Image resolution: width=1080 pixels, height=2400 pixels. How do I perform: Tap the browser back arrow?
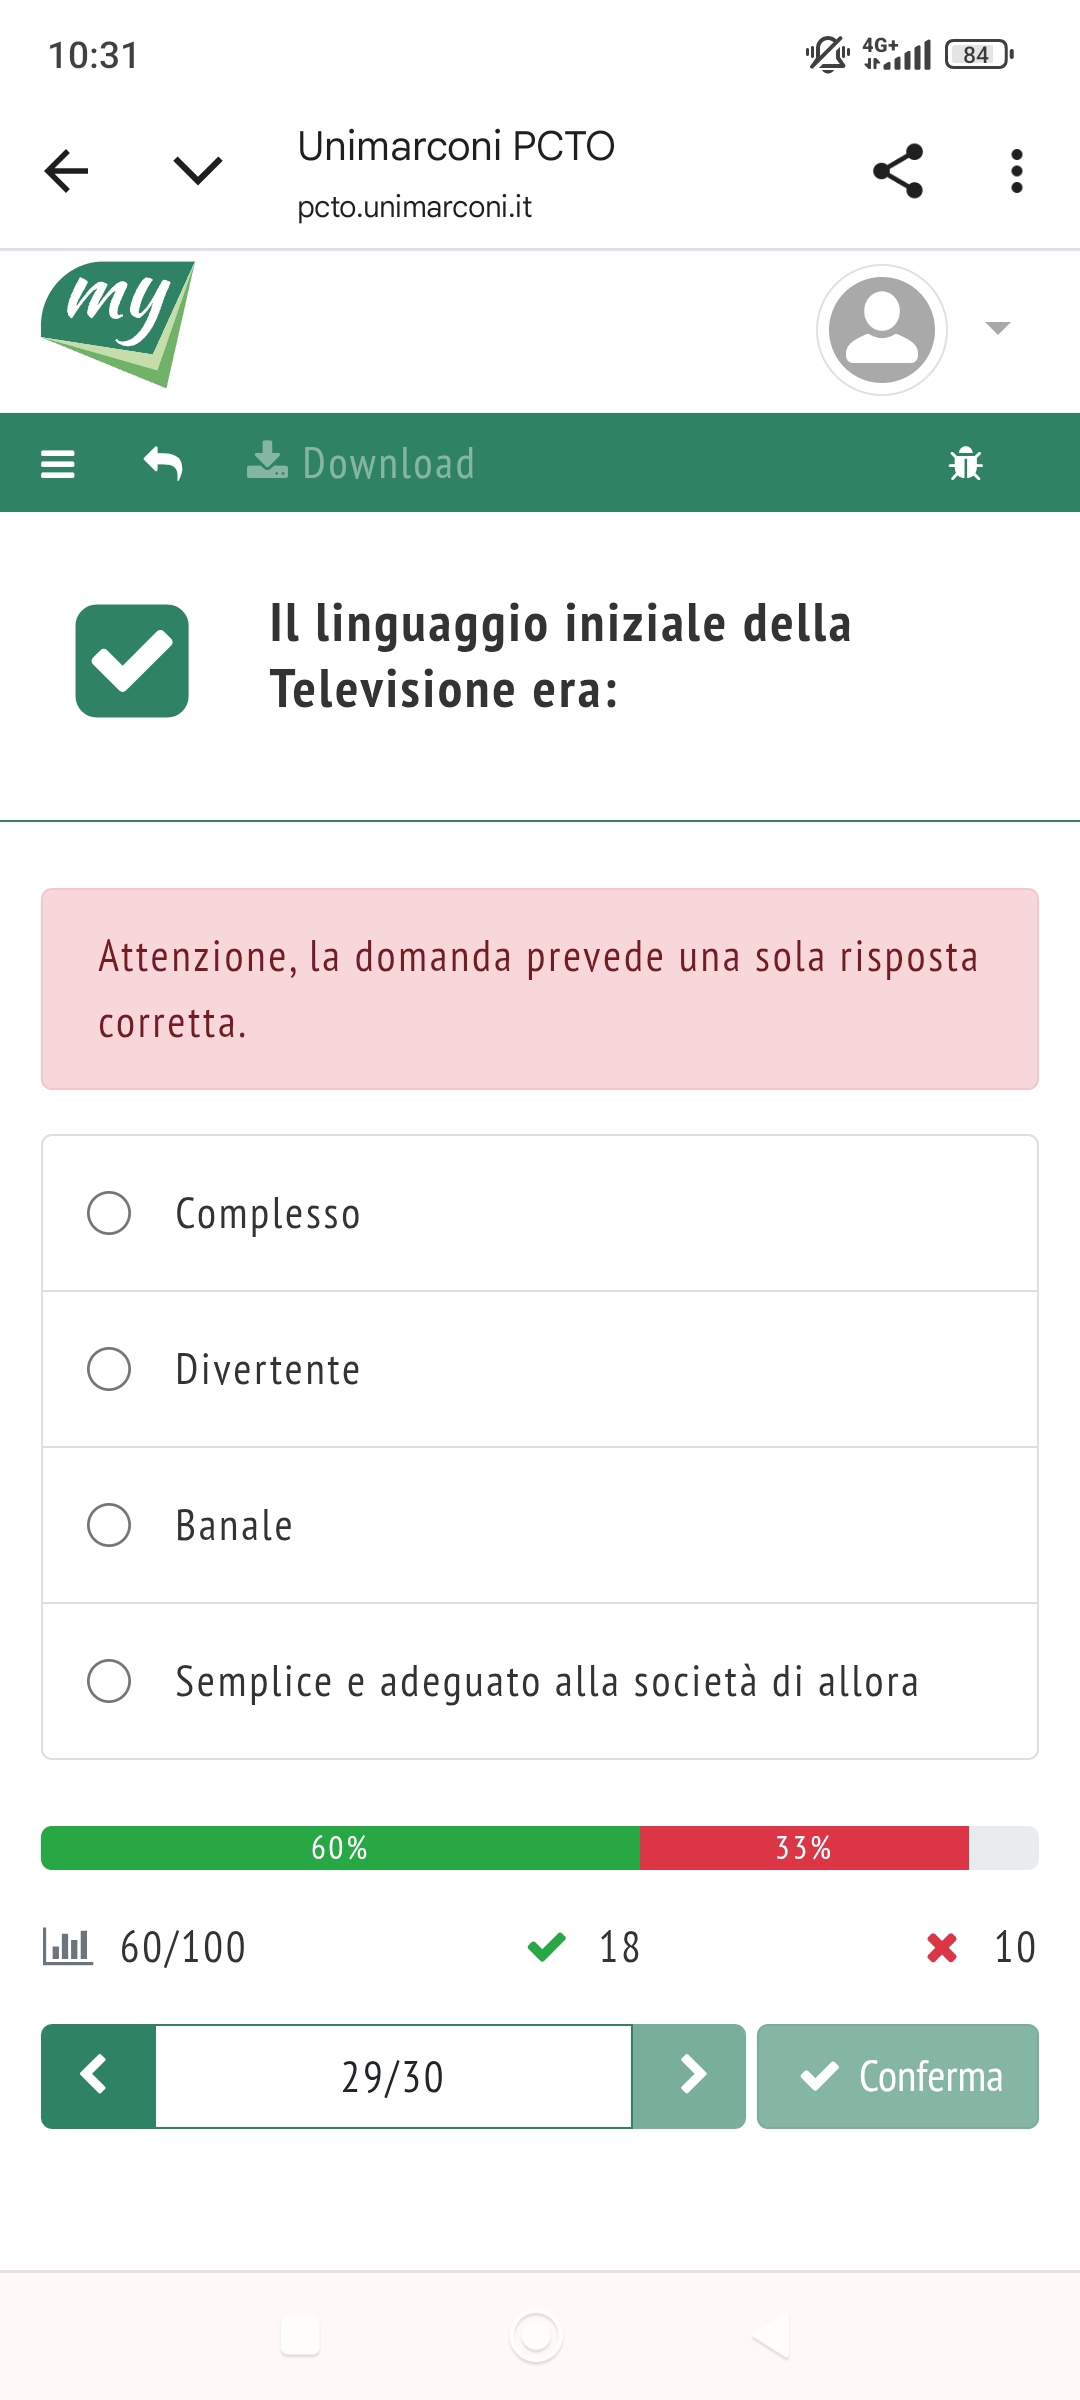click(67, 171)
